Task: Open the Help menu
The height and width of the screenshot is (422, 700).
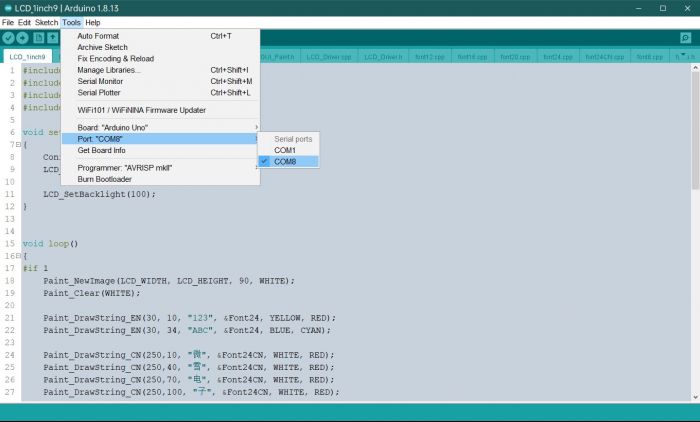Action: pos(93,22)
